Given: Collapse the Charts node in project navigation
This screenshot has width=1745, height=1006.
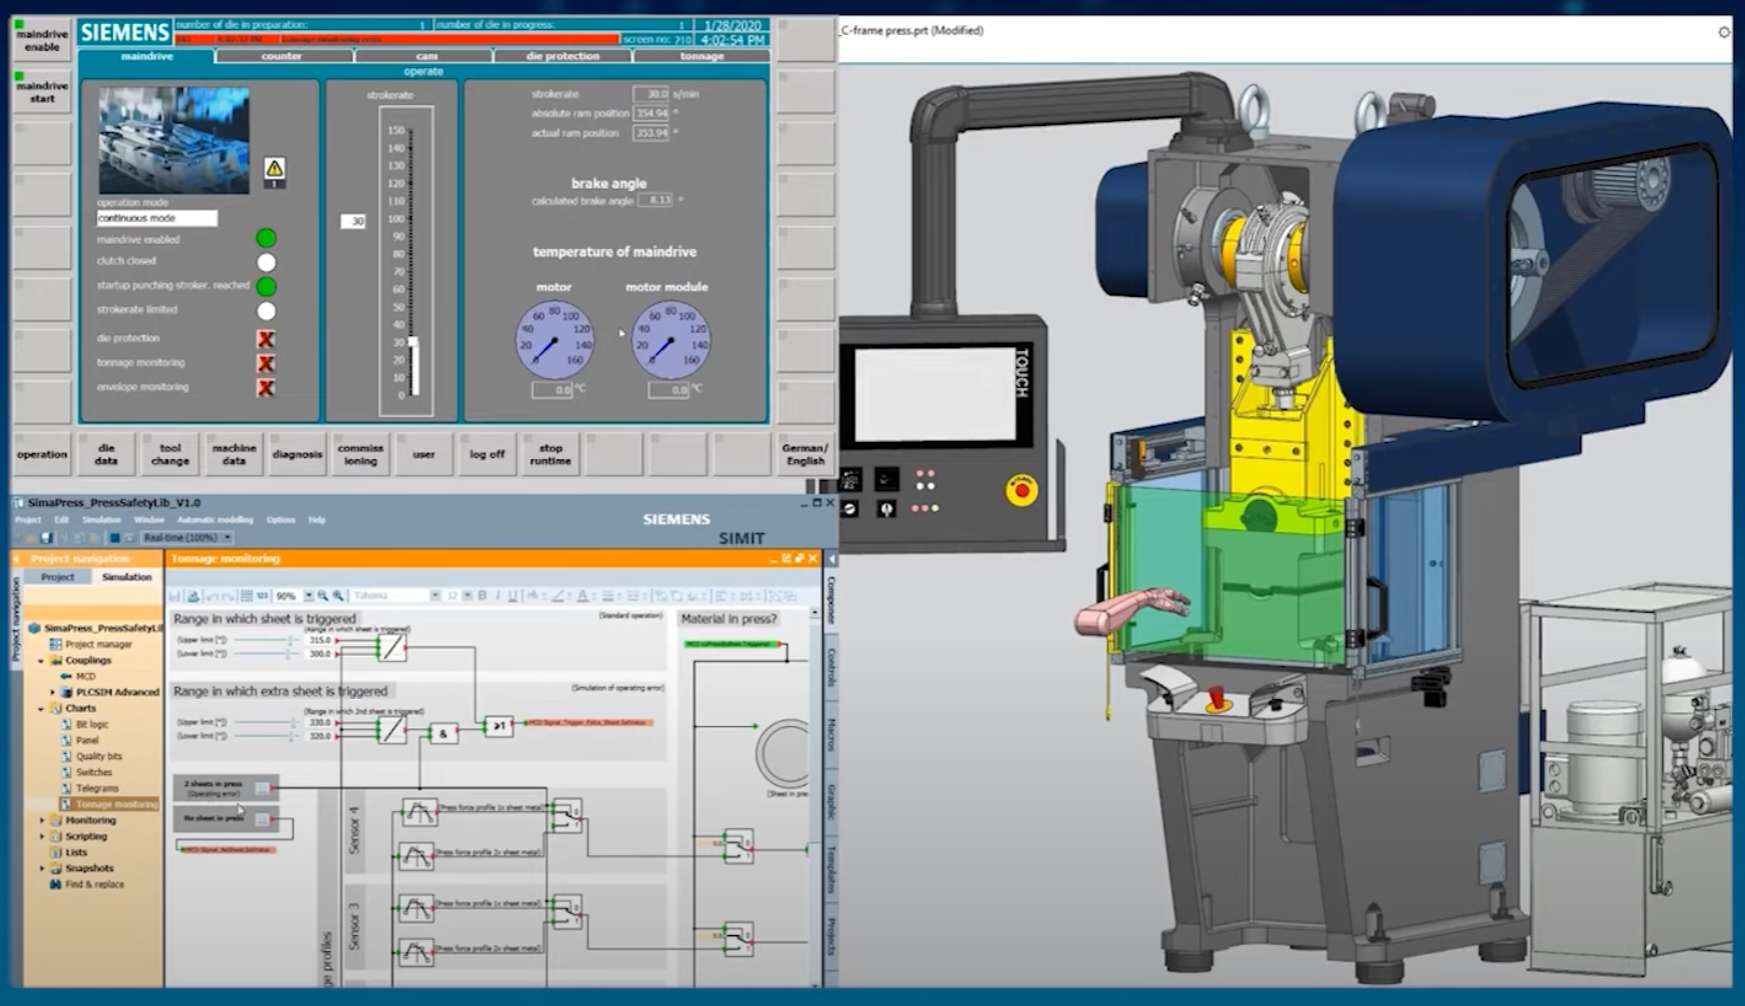Looking at the screenshot, I should point(39,709).
